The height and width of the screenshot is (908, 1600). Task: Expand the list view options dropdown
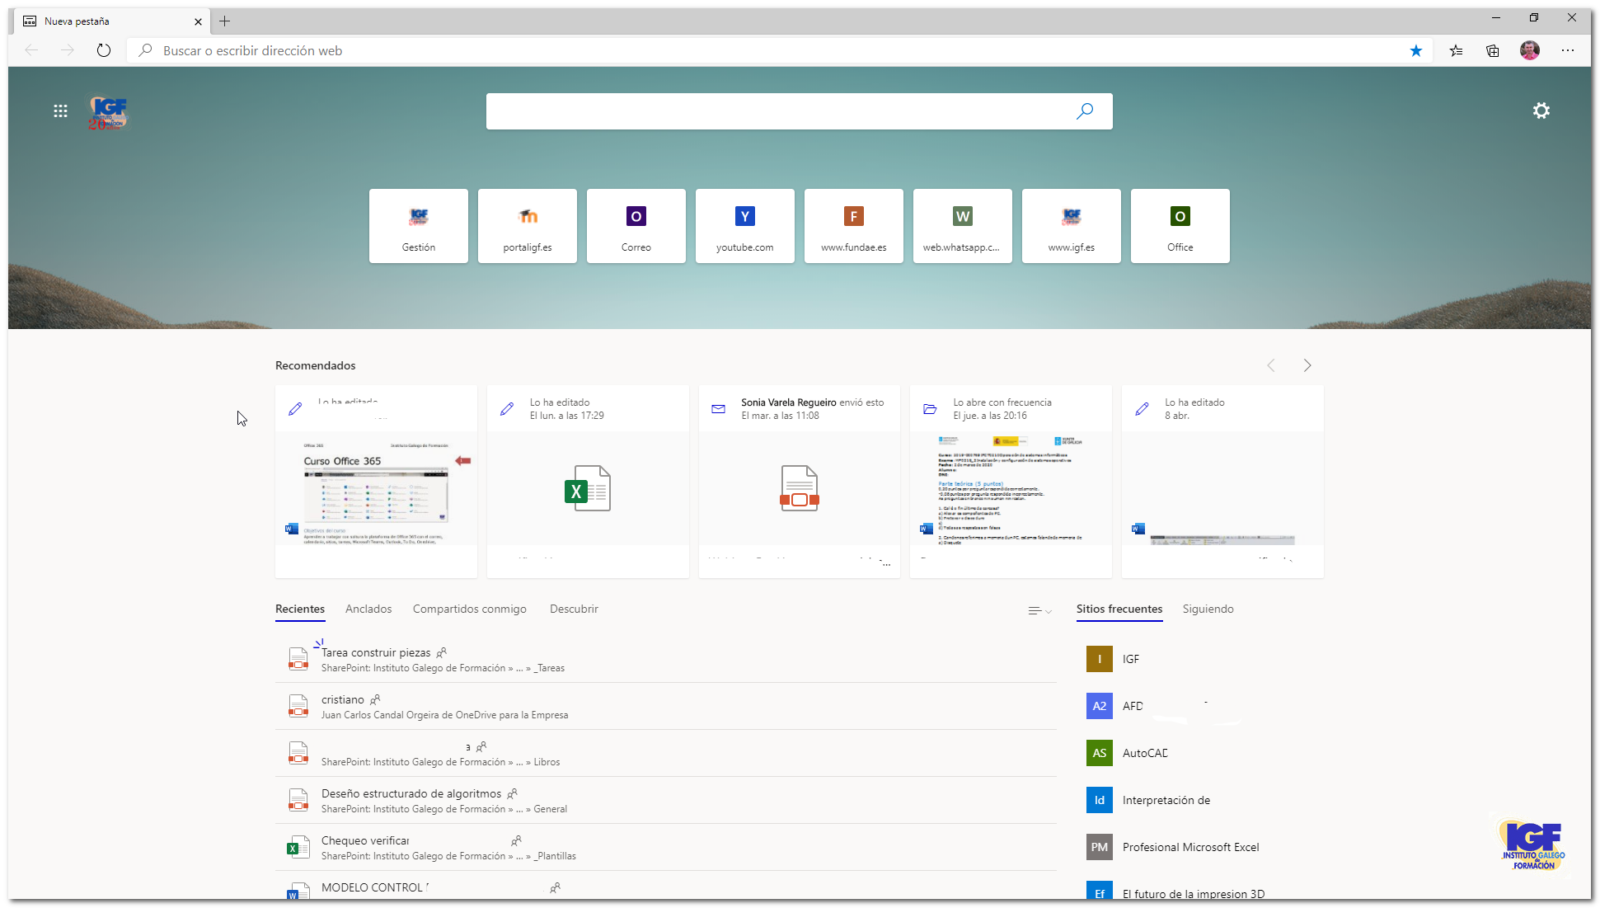1040,610
